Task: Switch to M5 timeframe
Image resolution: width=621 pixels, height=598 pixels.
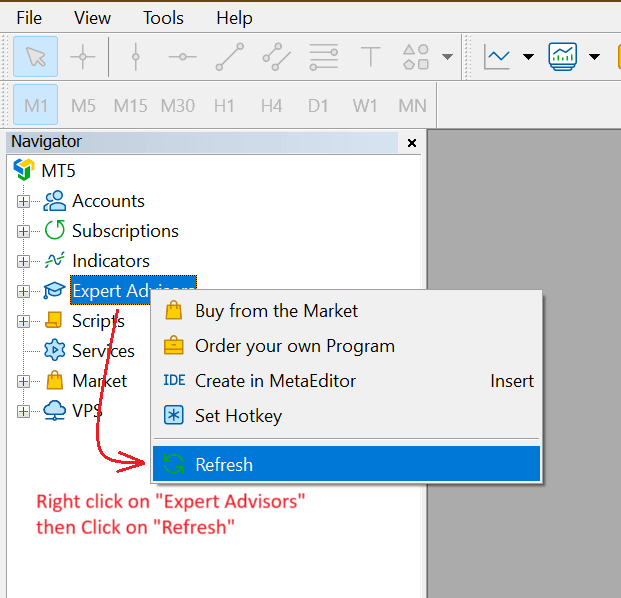Action: [x=83, y=106]
